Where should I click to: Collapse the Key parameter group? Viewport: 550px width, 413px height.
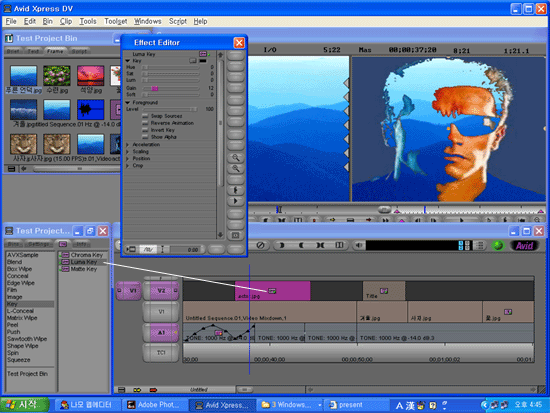click(128, 61)
